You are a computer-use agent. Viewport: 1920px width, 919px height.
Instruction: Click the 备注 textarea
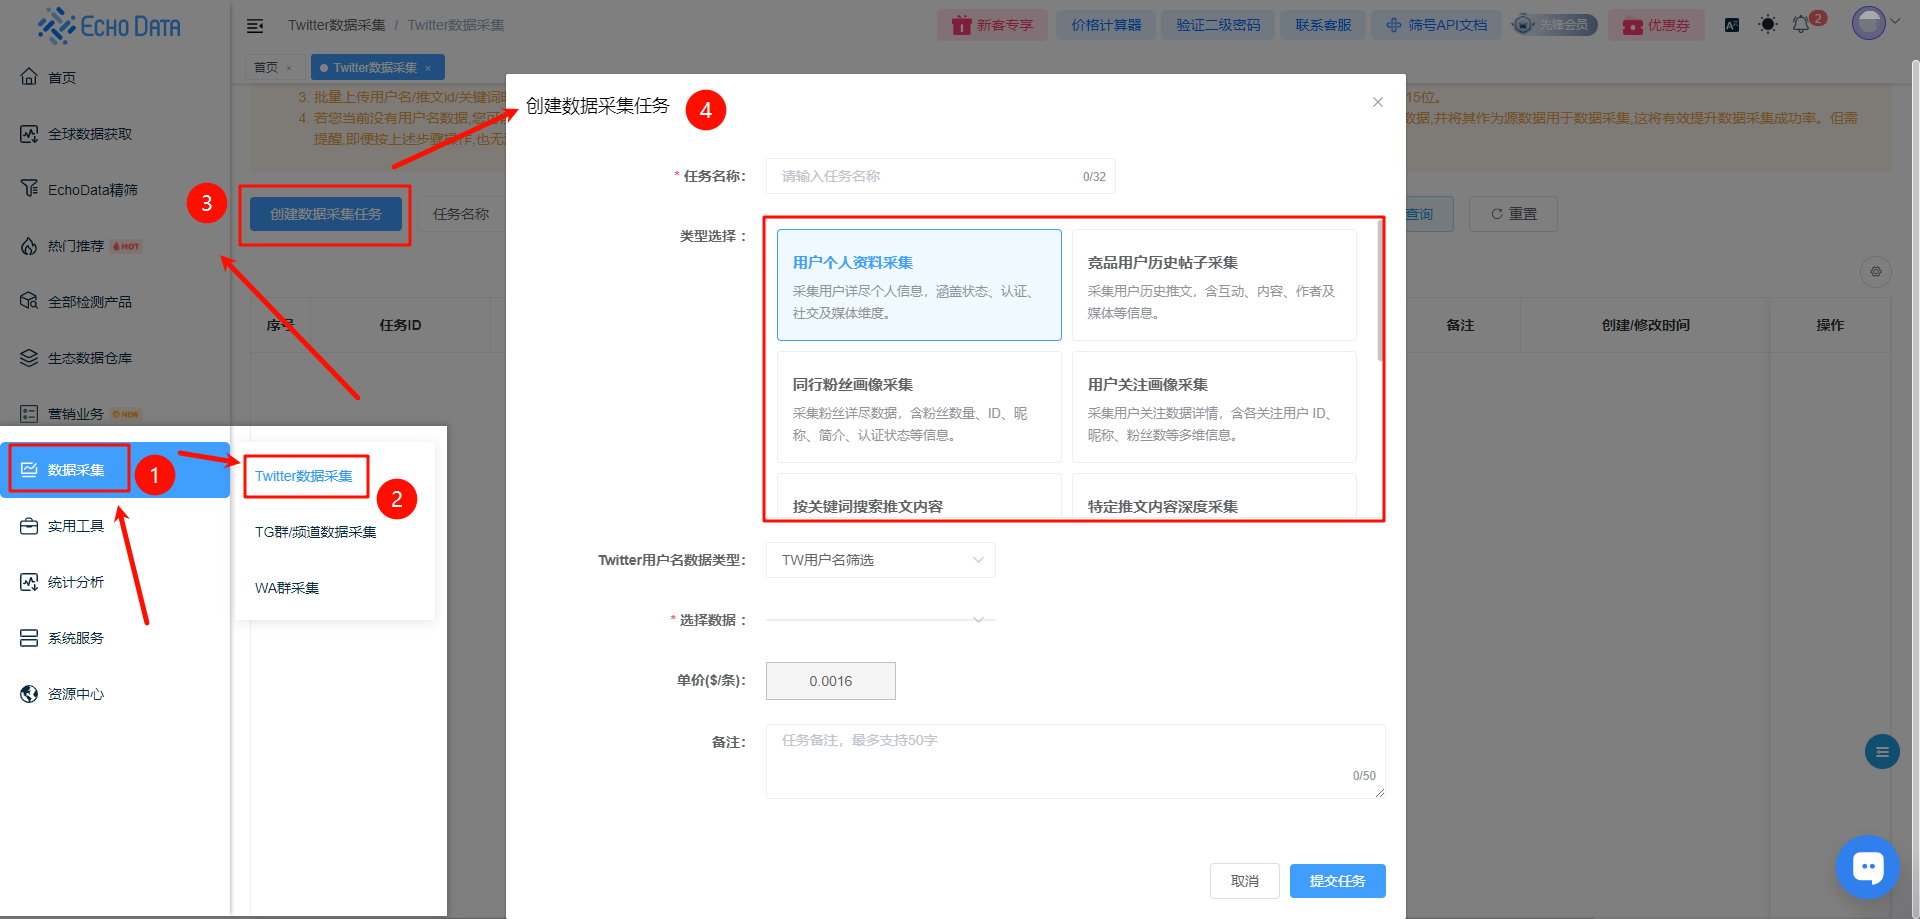[1075, 761]
